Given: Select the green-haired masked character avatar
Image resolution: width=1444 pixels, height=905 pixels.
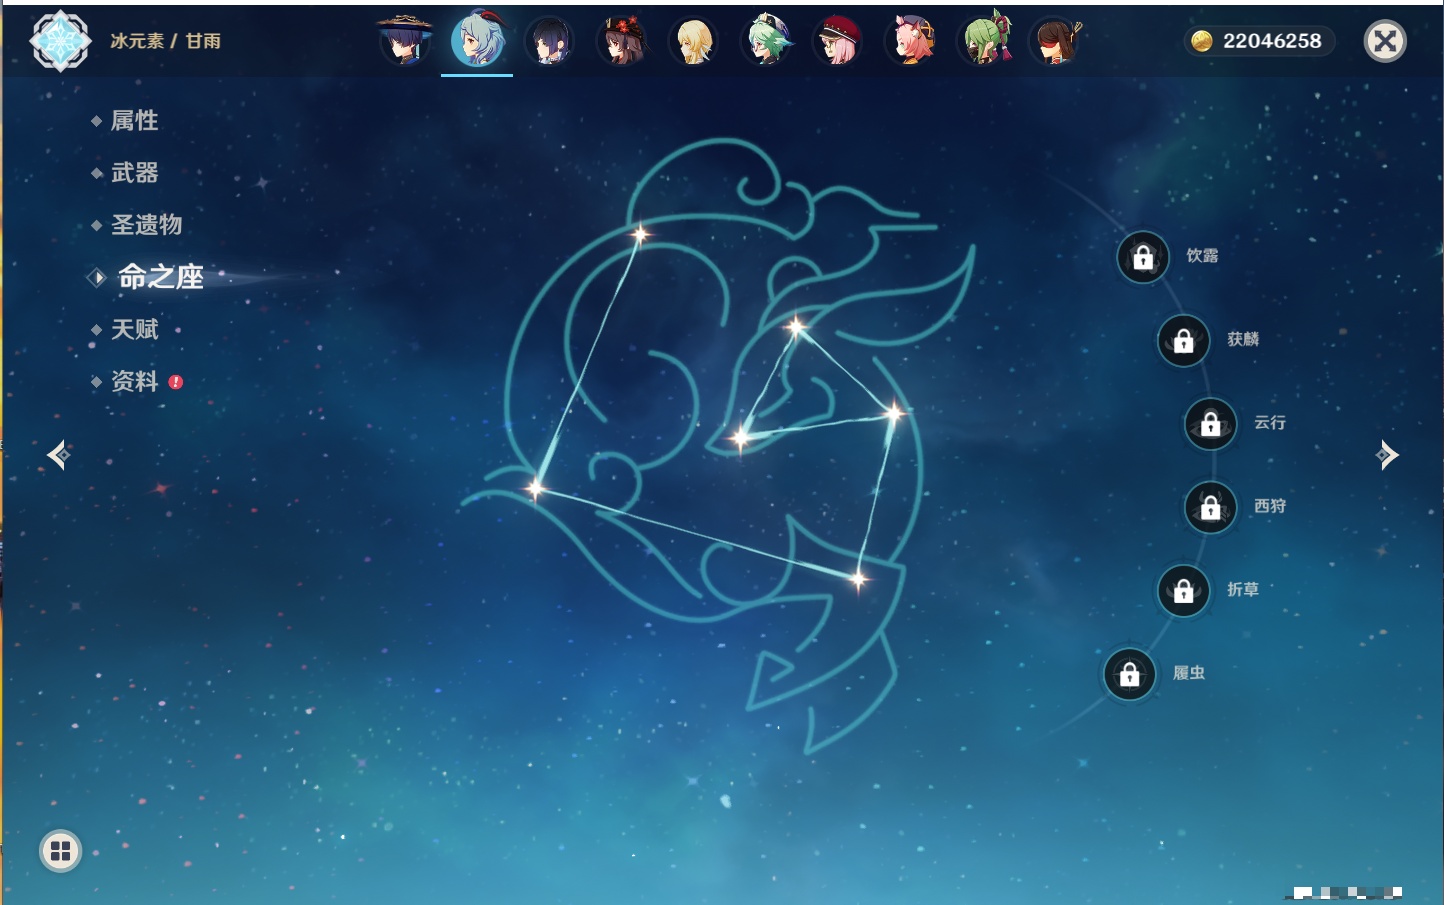Looking at the screenshot, I should pyautogui.click(x=986, y=40).
